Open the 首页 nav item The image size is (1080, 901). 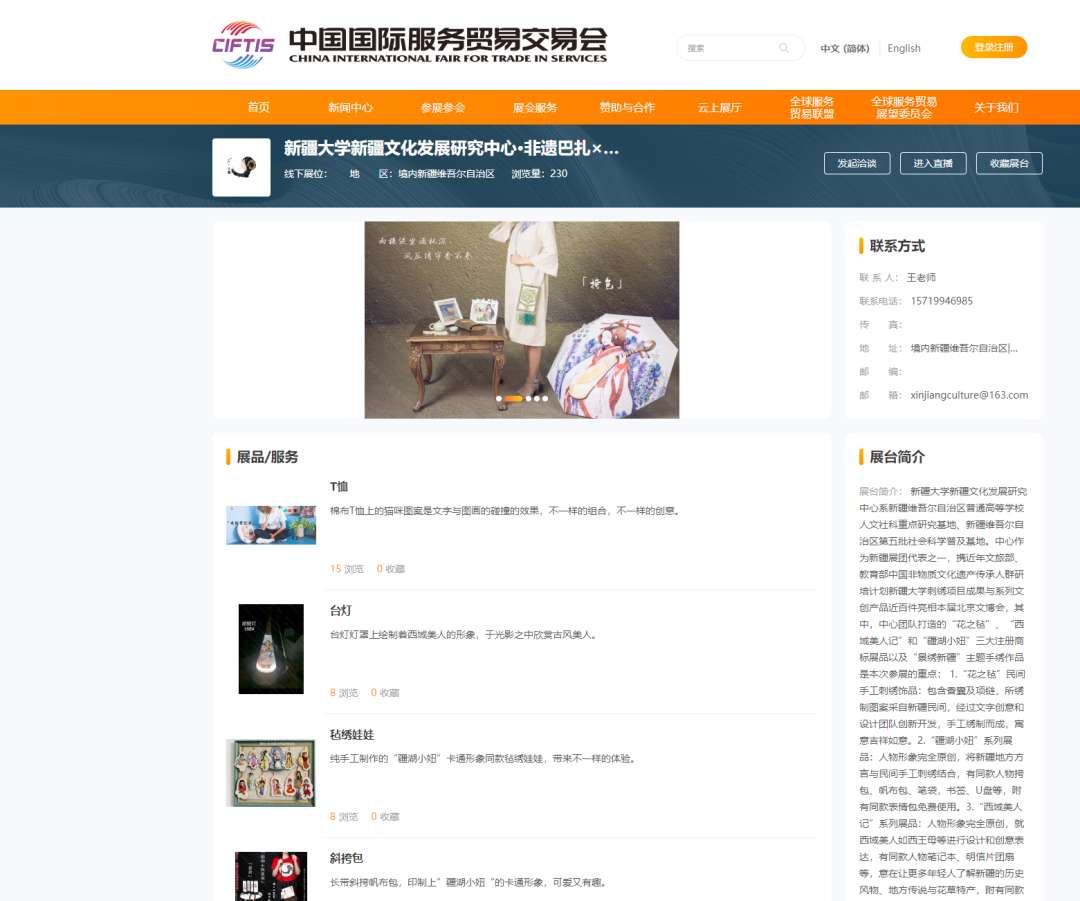pos(259,107)
